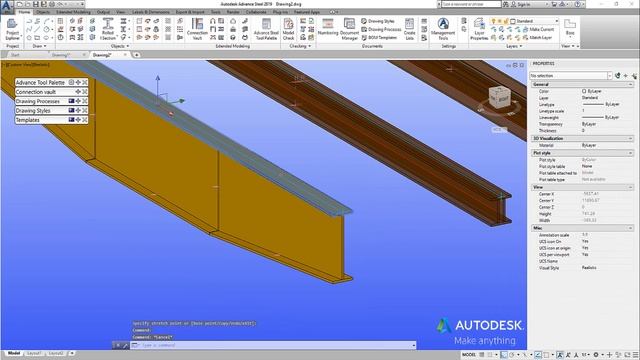Click the workspace switching gear icon
Screen dimensions: 640x360
coord(596,355)
